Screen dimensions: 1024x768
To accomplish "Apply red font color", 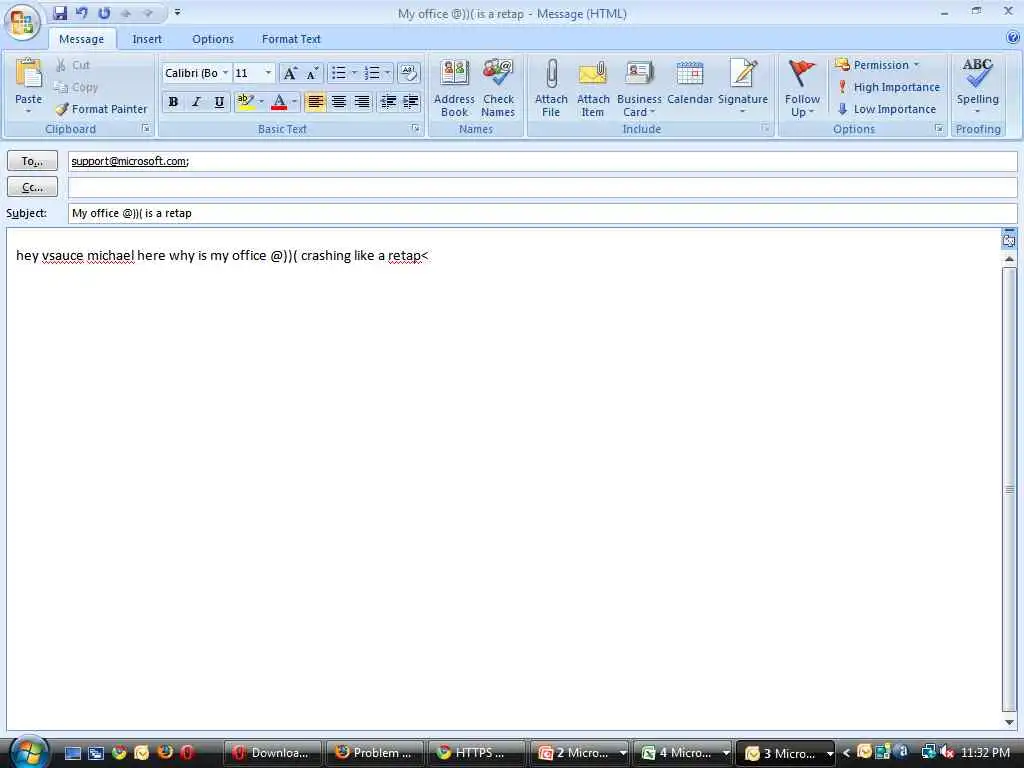I will click(x=280, y=102).
